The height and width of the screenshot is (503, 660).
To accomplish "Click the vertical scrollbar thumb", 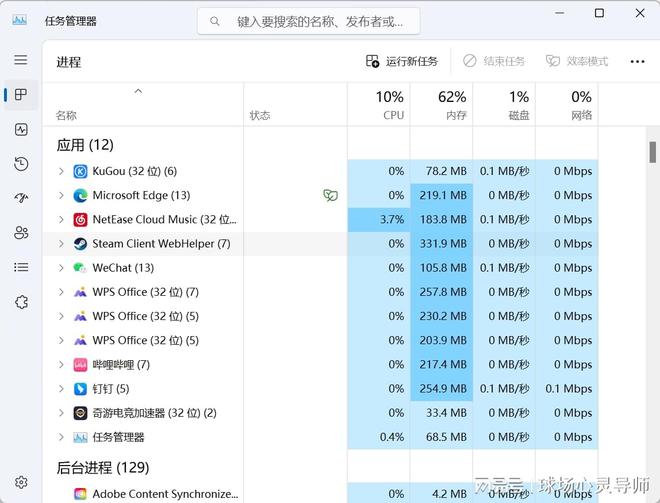I will (x=653, y=152).
